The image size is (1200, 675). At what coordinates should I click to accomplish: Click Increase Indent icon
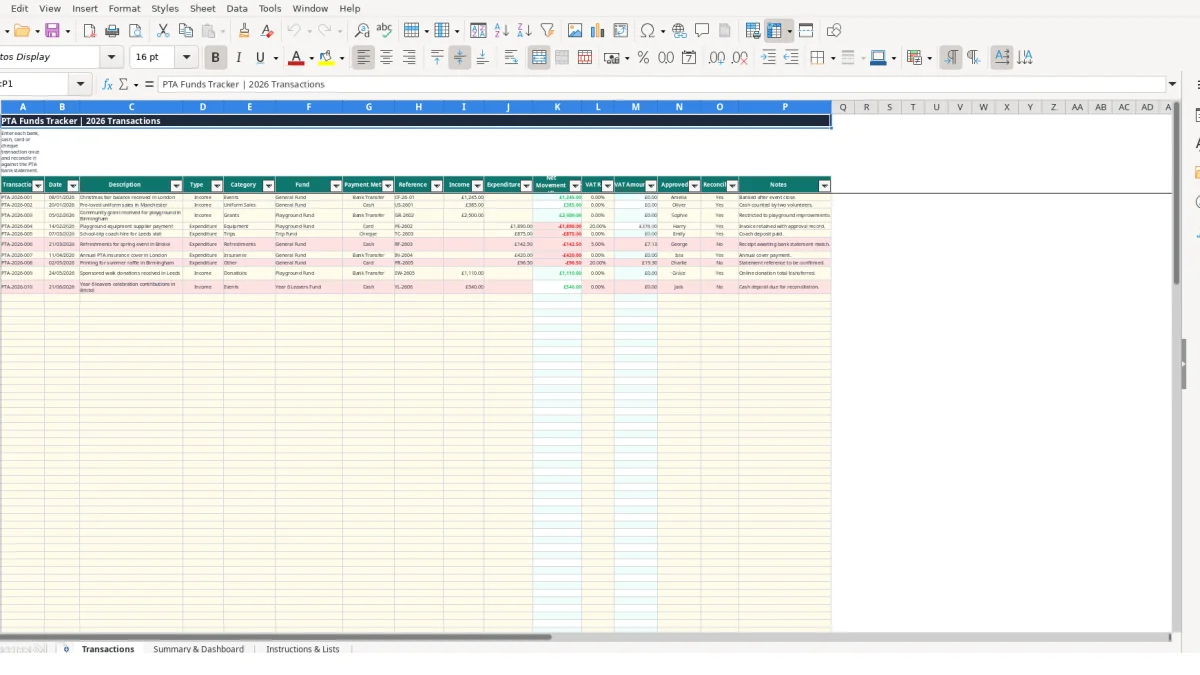pos(768,58)
